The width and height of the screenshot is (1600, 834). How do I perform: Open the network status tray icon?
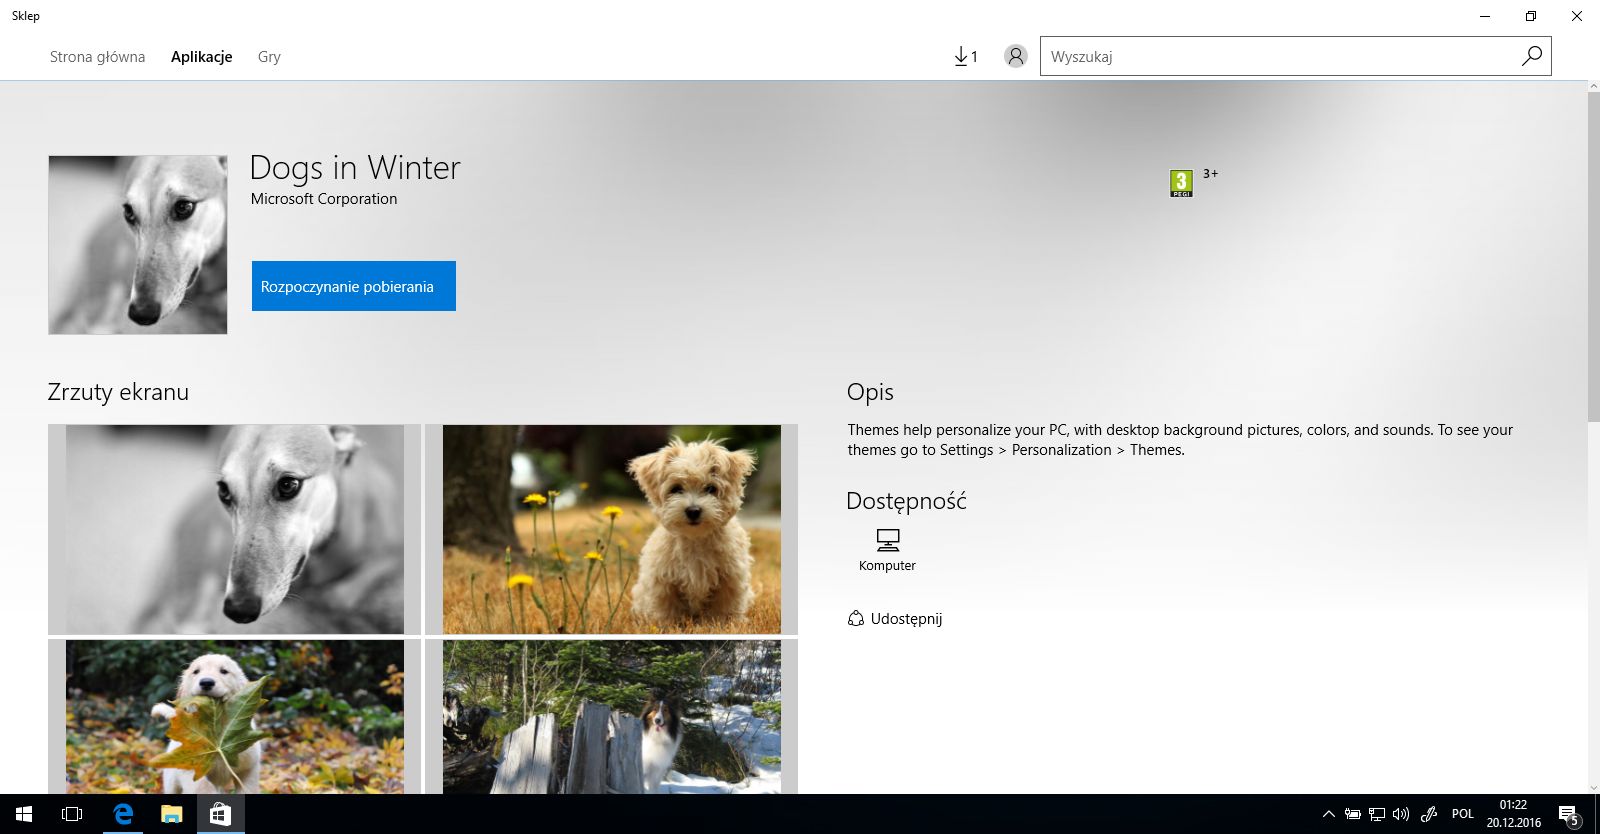1377,814
